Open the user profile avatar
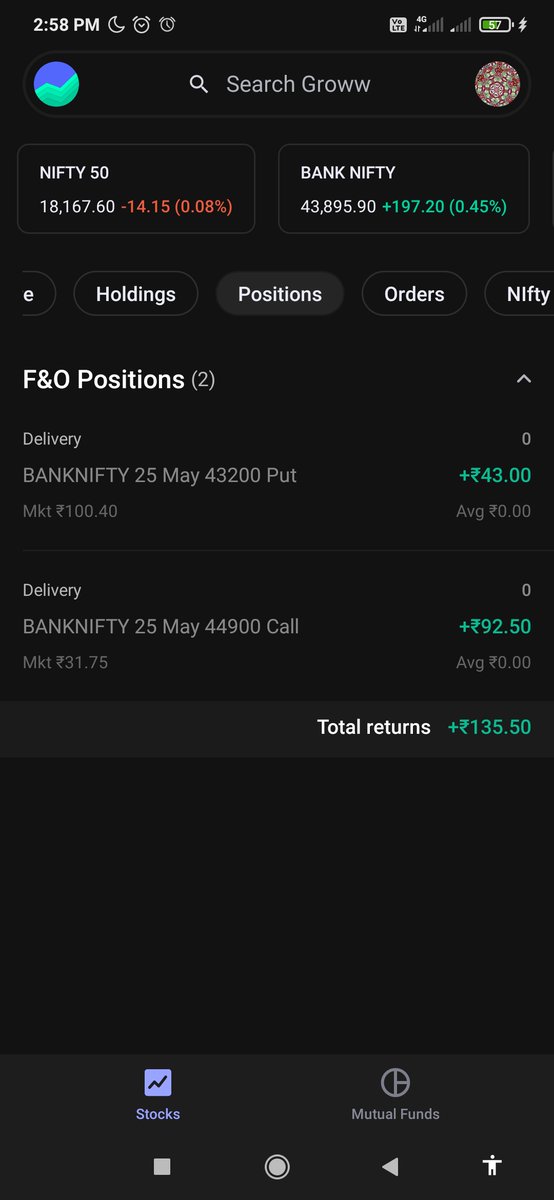The width and height of the screenshot is (554, 1200). (x=497, y=84)
